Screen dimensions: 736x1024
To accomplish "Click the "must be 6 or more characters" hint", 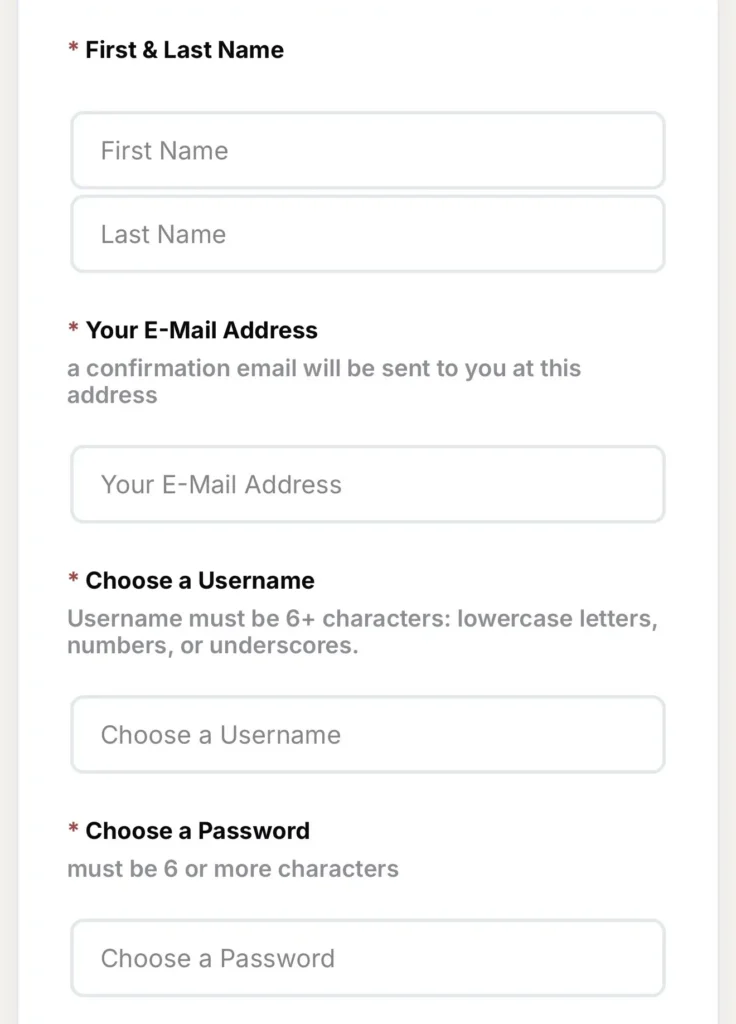I will (x=232, y=868).
